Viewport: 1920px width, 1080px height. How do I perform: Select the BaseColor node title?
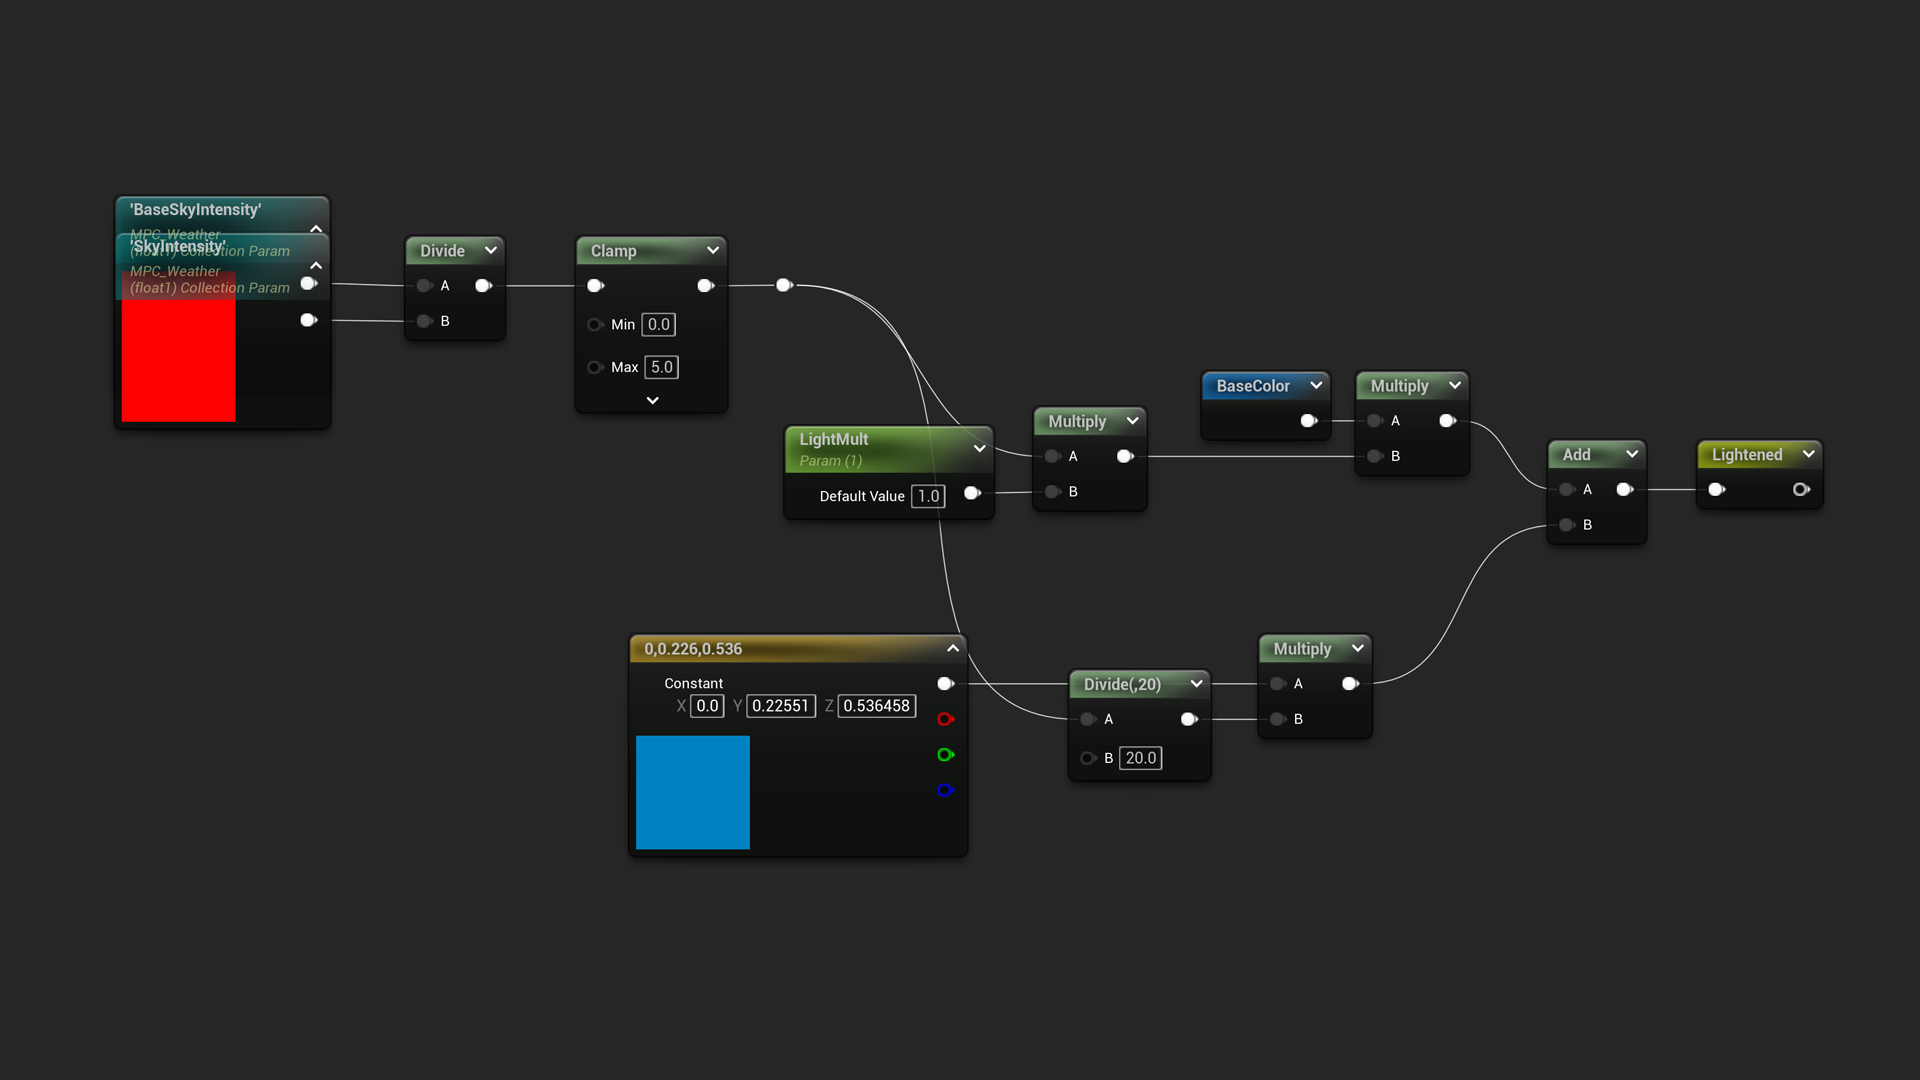pos(1253,386)
